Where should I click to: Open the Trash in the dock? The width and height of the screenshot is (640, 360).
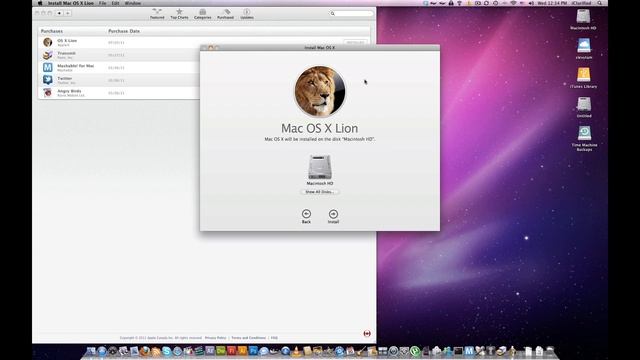[550, 351]
